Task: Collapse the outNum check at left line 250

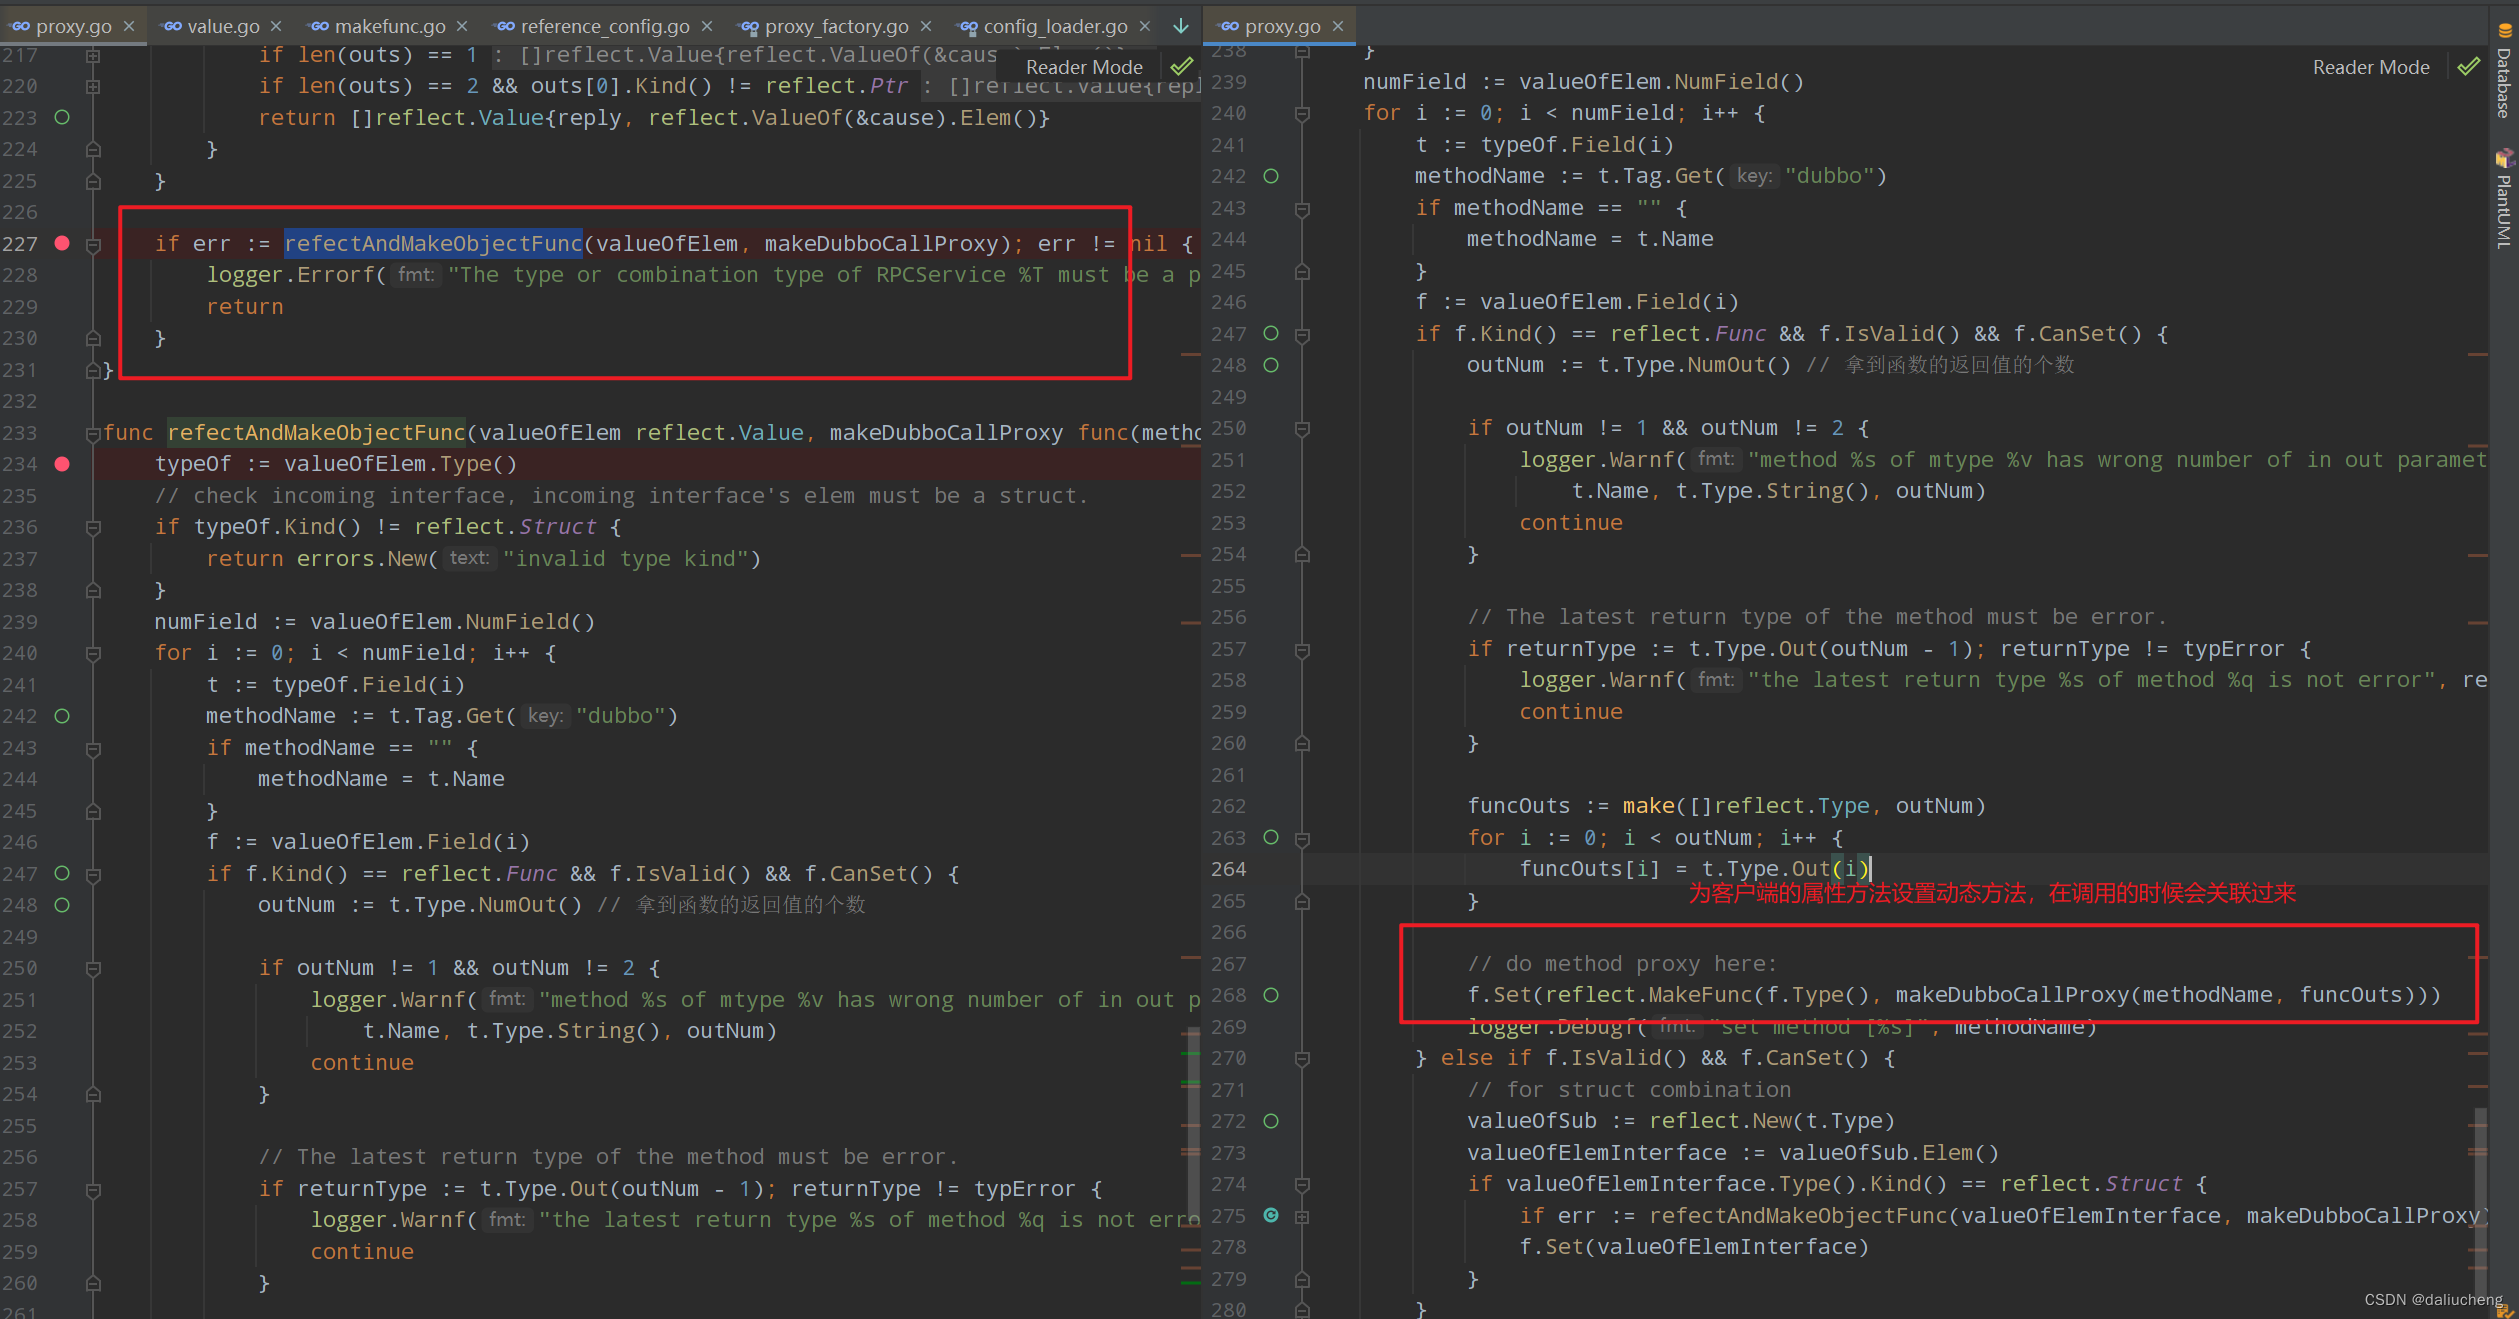Action: pos(93,968)
